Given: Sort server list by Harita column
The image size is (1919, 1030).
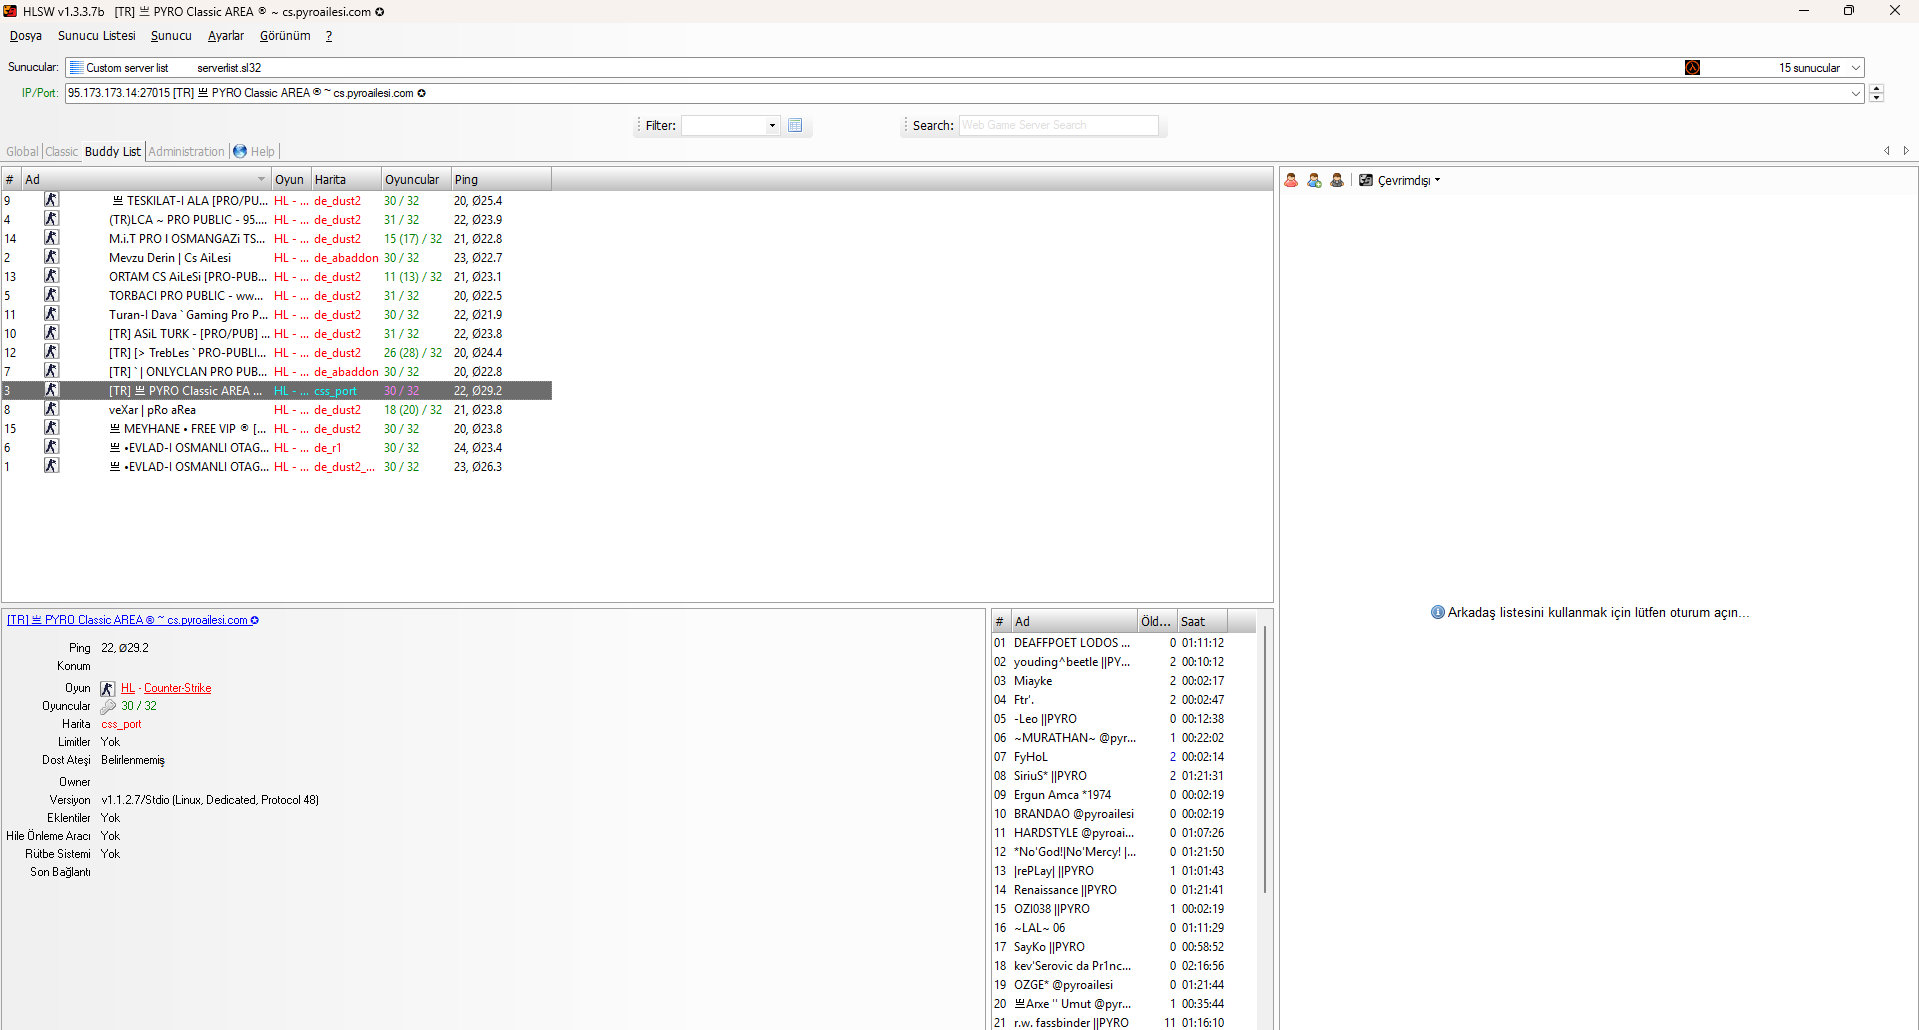Looking at the screenshot, I should (x=346, y=180).
